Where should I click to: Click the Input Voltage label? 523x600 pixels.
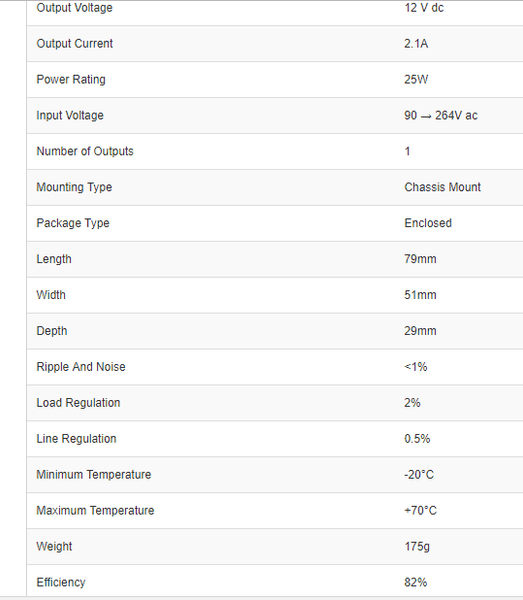coord(70,116)
